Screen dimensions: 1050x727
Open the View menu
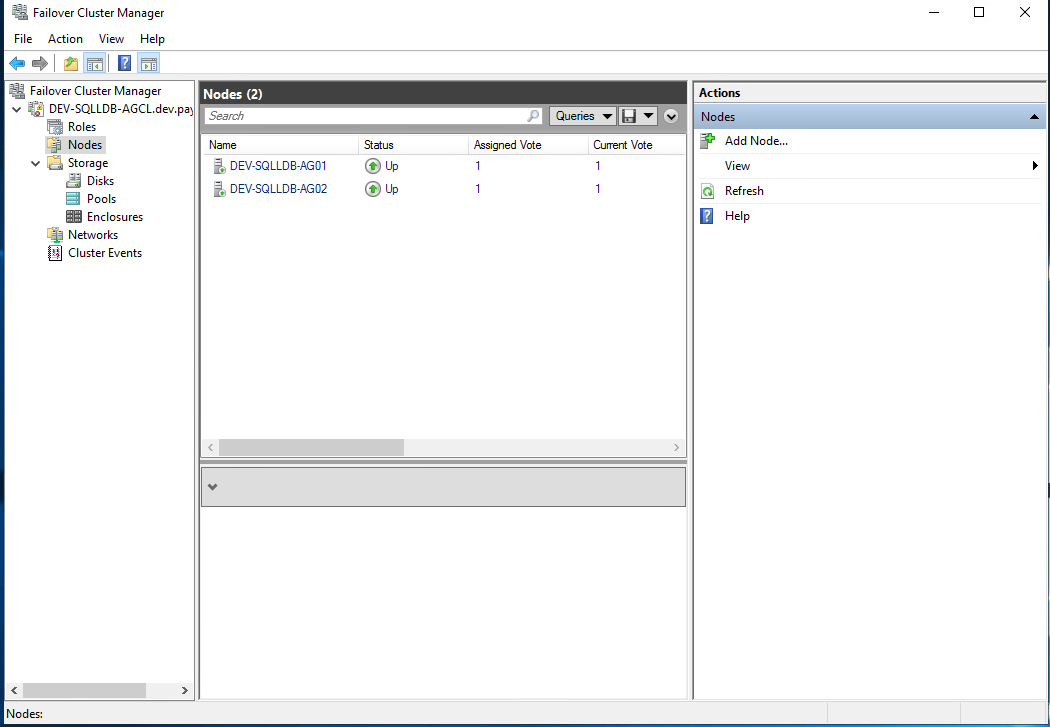pyautogui.click(x=111, y=38)
